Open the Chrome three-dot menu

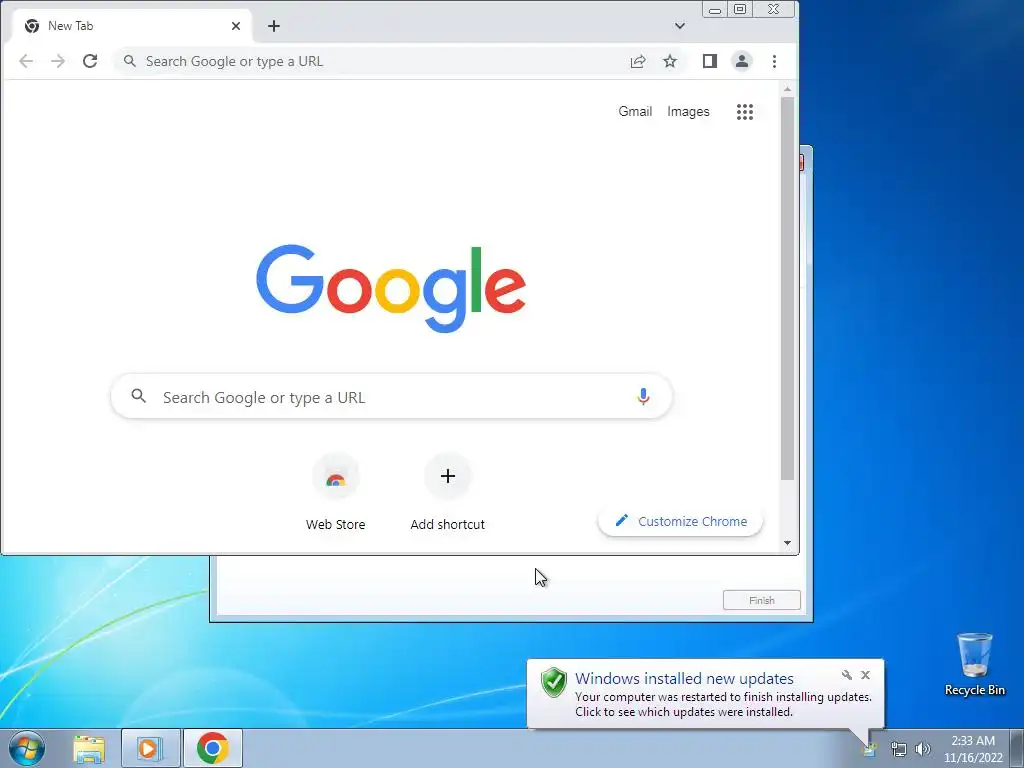point(775,61)
